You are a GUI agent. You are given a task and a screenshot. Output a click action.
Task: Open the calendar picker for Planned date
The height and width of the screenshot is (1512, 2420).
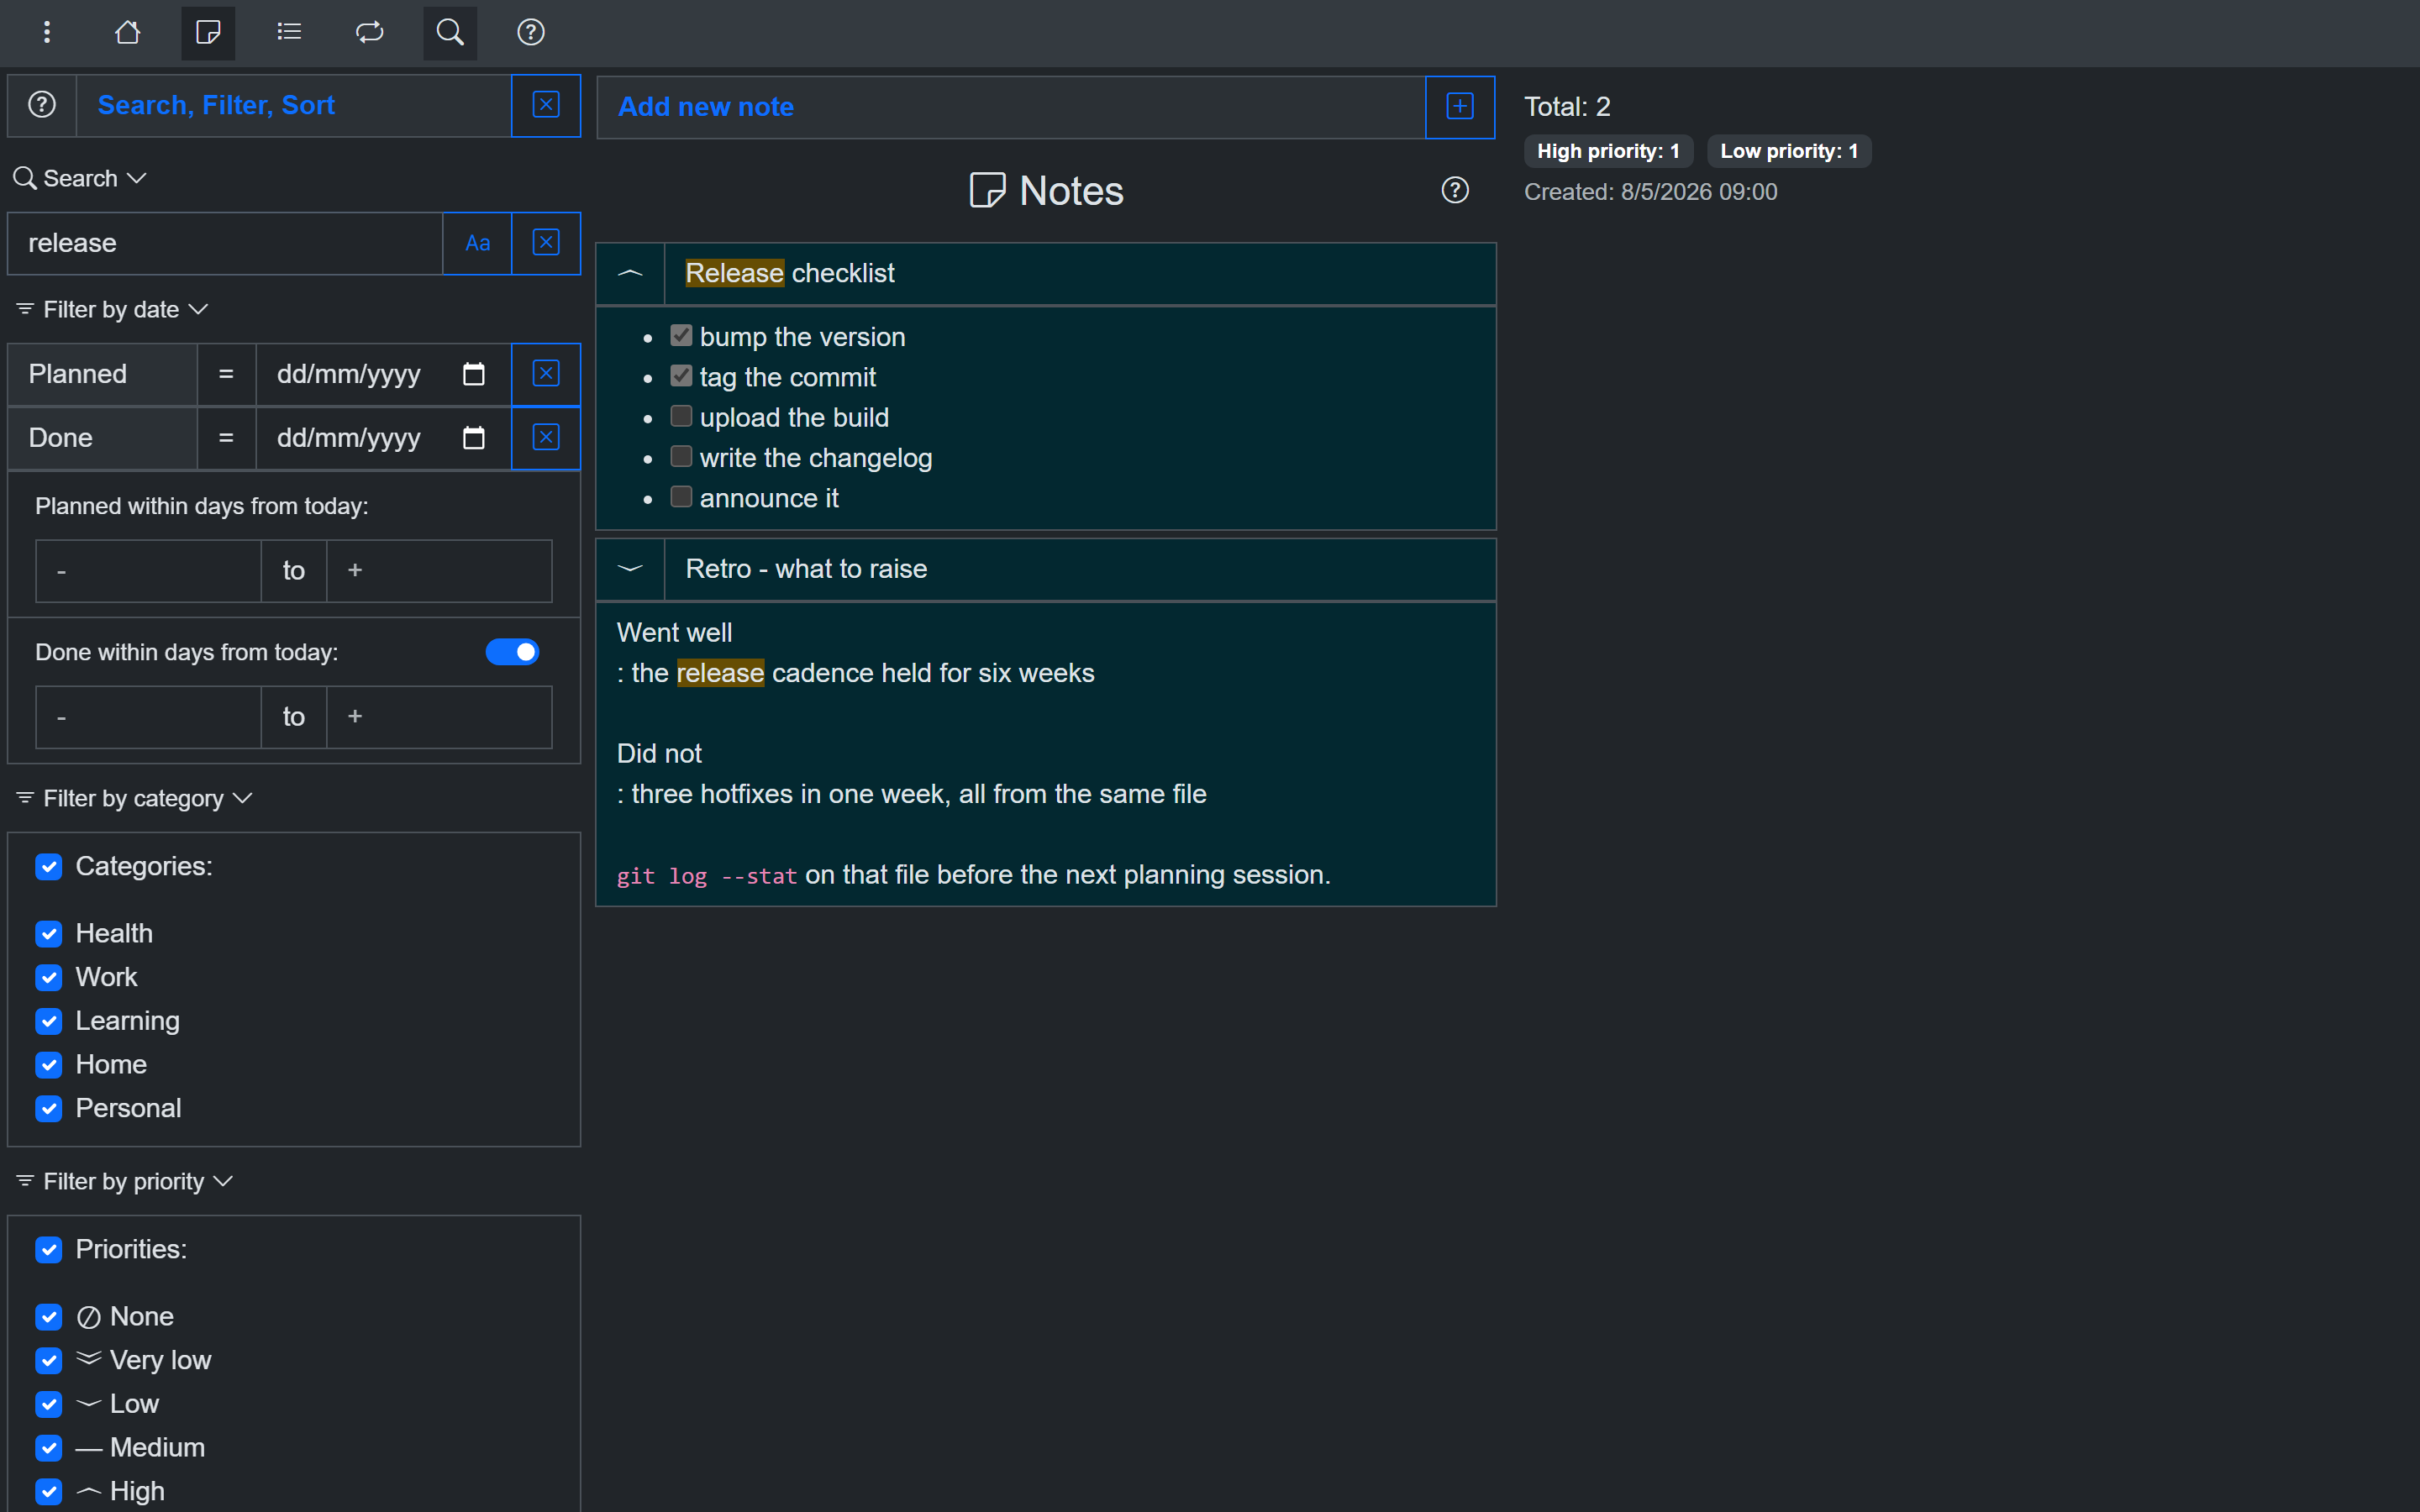(474, 374)
